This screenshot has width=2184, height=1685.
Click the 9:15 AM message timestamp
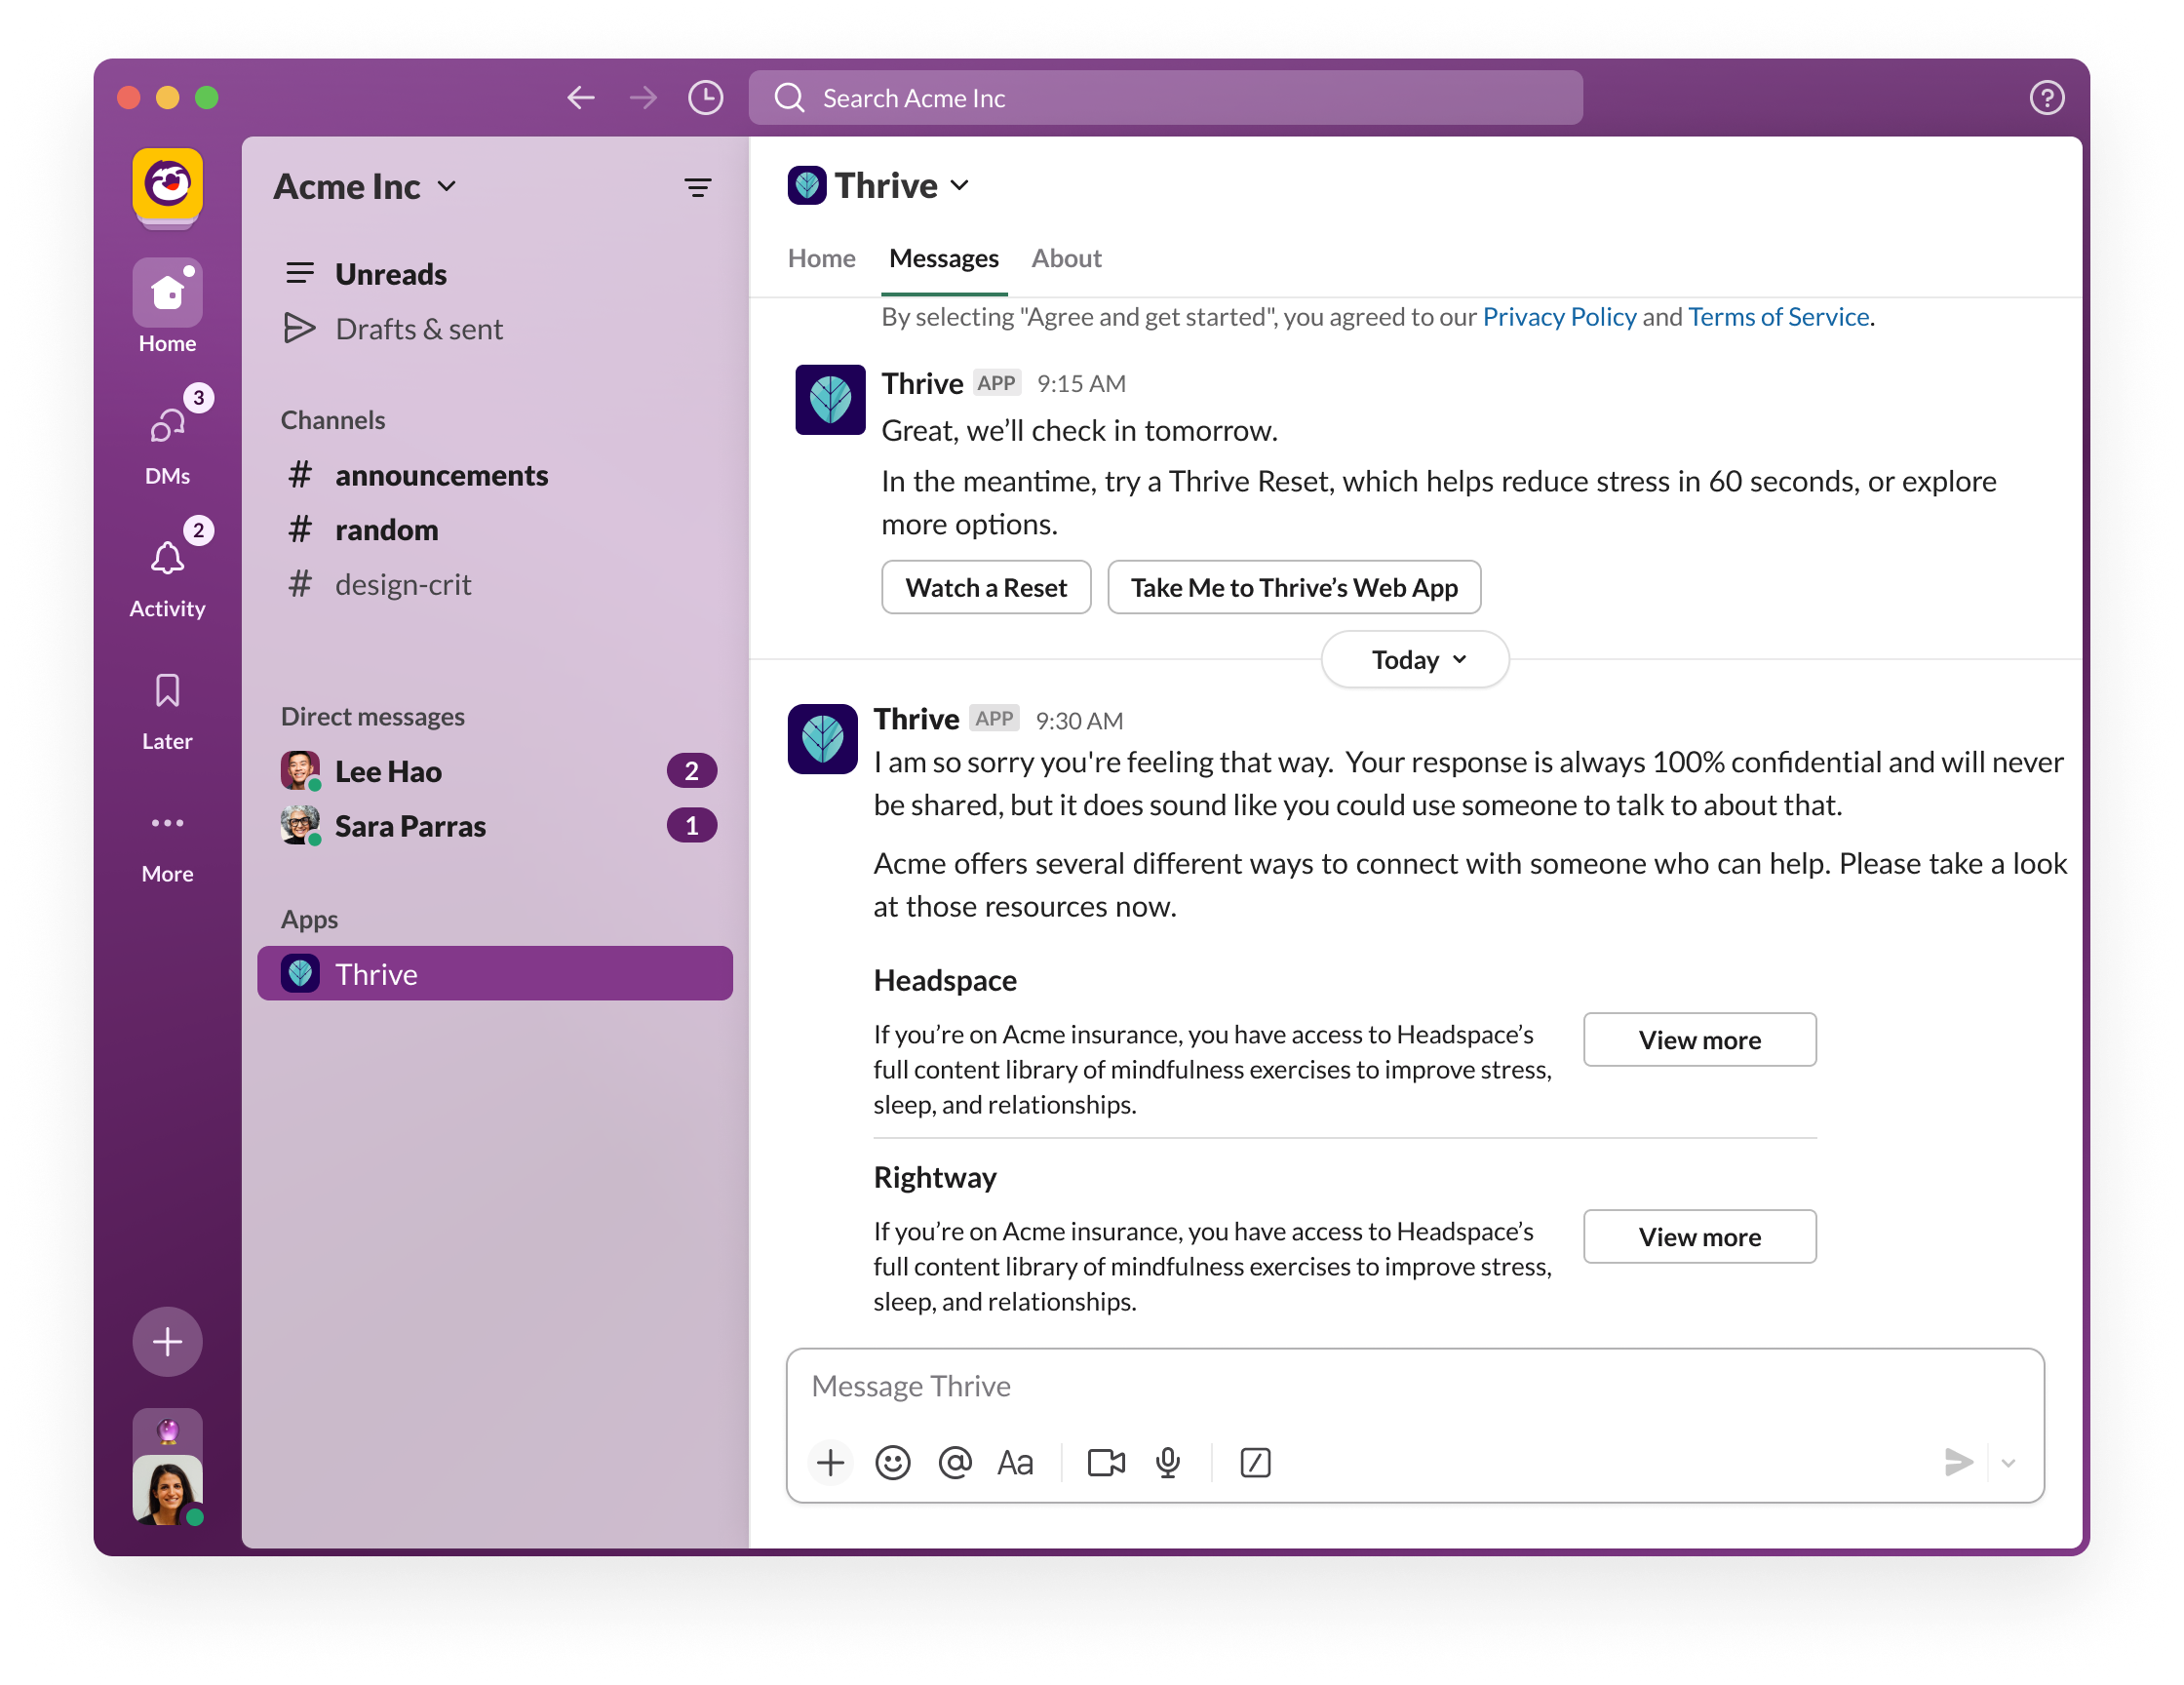click(x=1081, y=384)
